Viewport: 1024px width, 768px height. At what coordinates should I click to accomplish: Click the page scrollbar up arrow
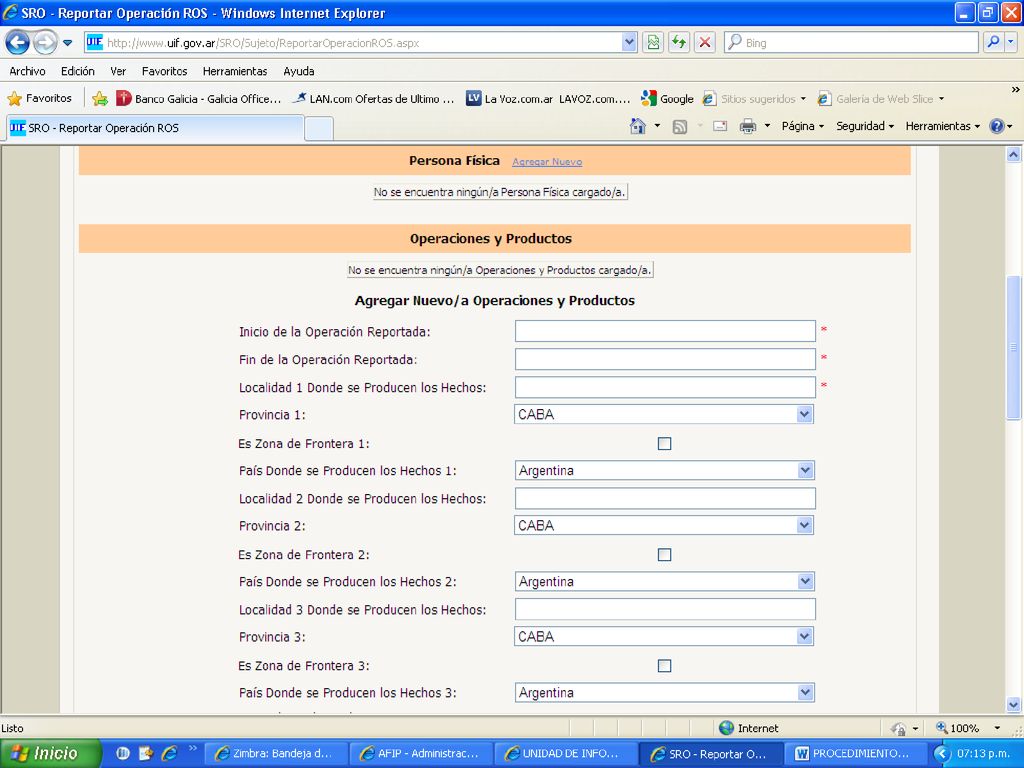[1013, 155]
